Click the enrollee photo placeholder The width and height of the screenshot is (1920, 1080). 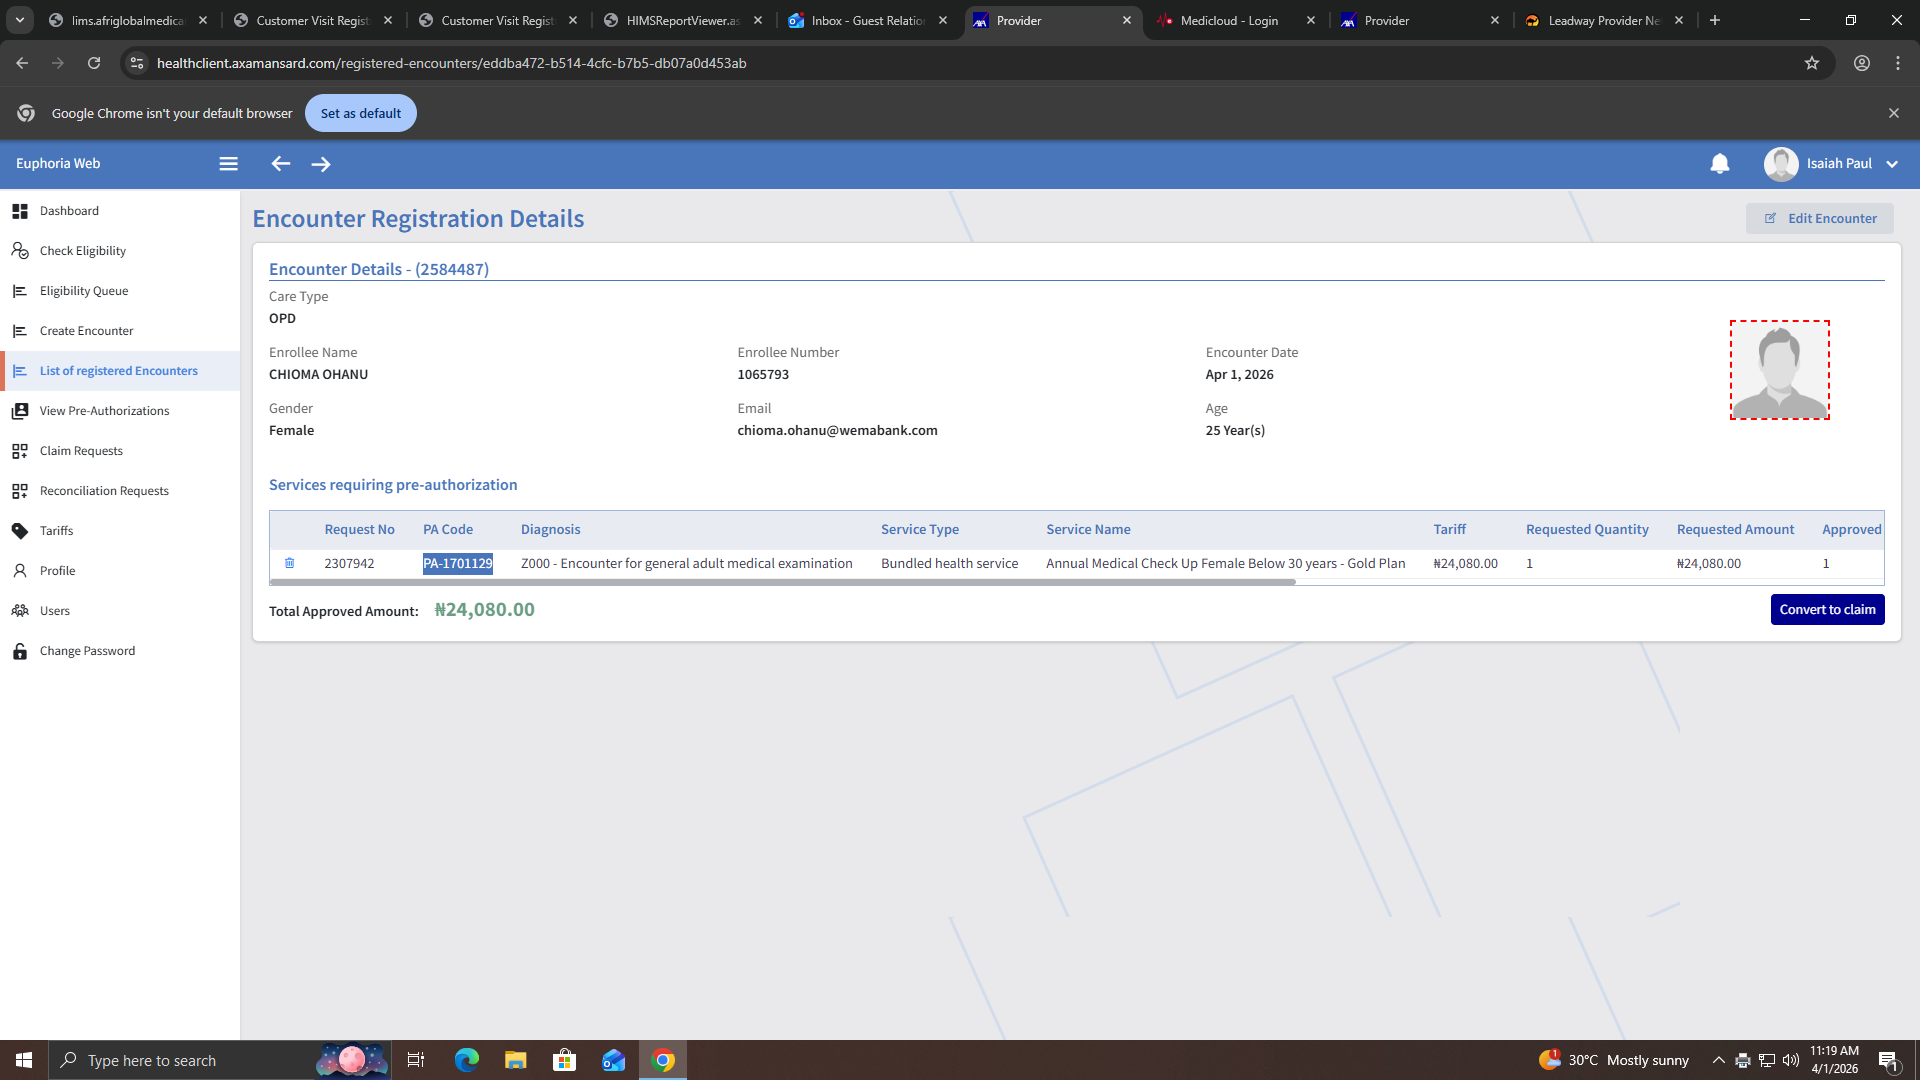pyautogui.click(x=1779, y=370)
